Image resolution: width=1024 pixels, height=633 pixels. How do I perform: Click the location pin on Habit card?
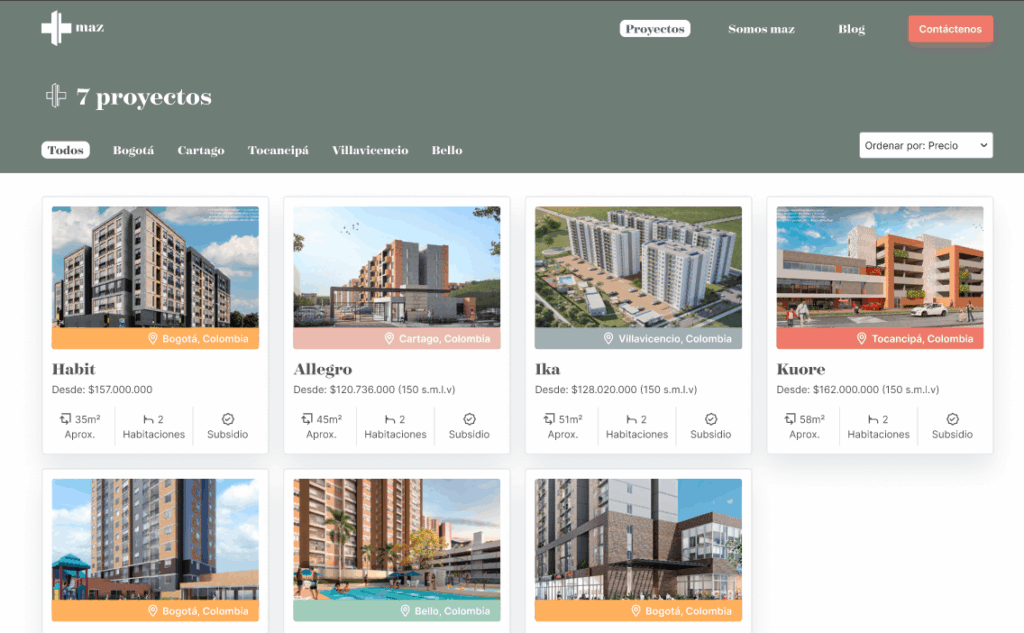(153, 339)
